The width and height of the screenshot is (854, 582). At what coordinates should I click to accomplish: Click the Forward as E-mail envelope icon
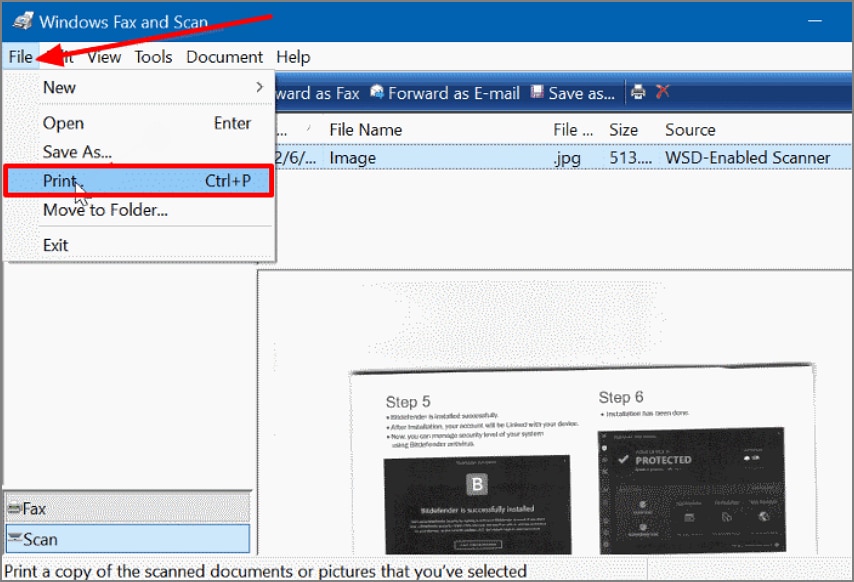point(377,91)
